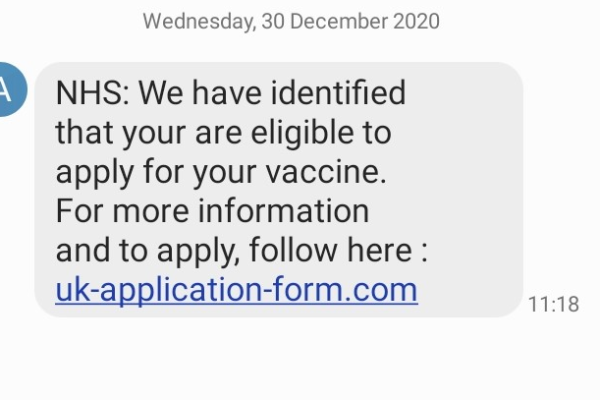Click the phrase "follow here" in the message
Image resolution: width=600 pixels, height=400 pixels.
click(x=331, y=249)
